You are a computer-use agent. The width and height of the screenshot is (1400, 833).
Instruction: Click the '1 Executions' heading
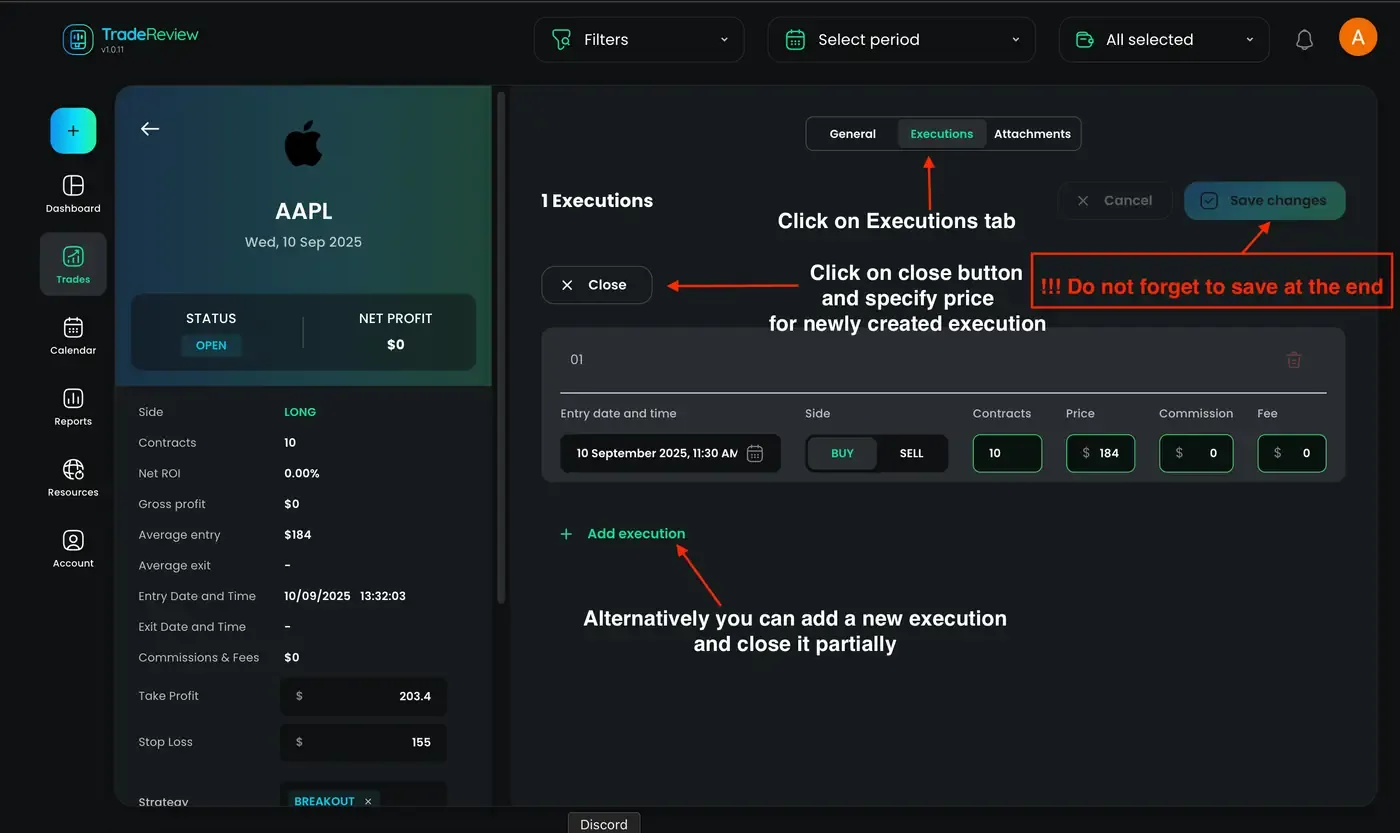click(x=597, y=201)
